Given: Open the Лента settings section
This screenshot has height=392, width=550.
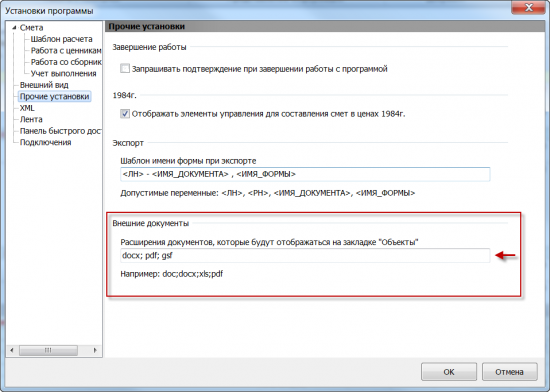Looking at the screenshot, I should pyautogui.click(x=31, y=119).
